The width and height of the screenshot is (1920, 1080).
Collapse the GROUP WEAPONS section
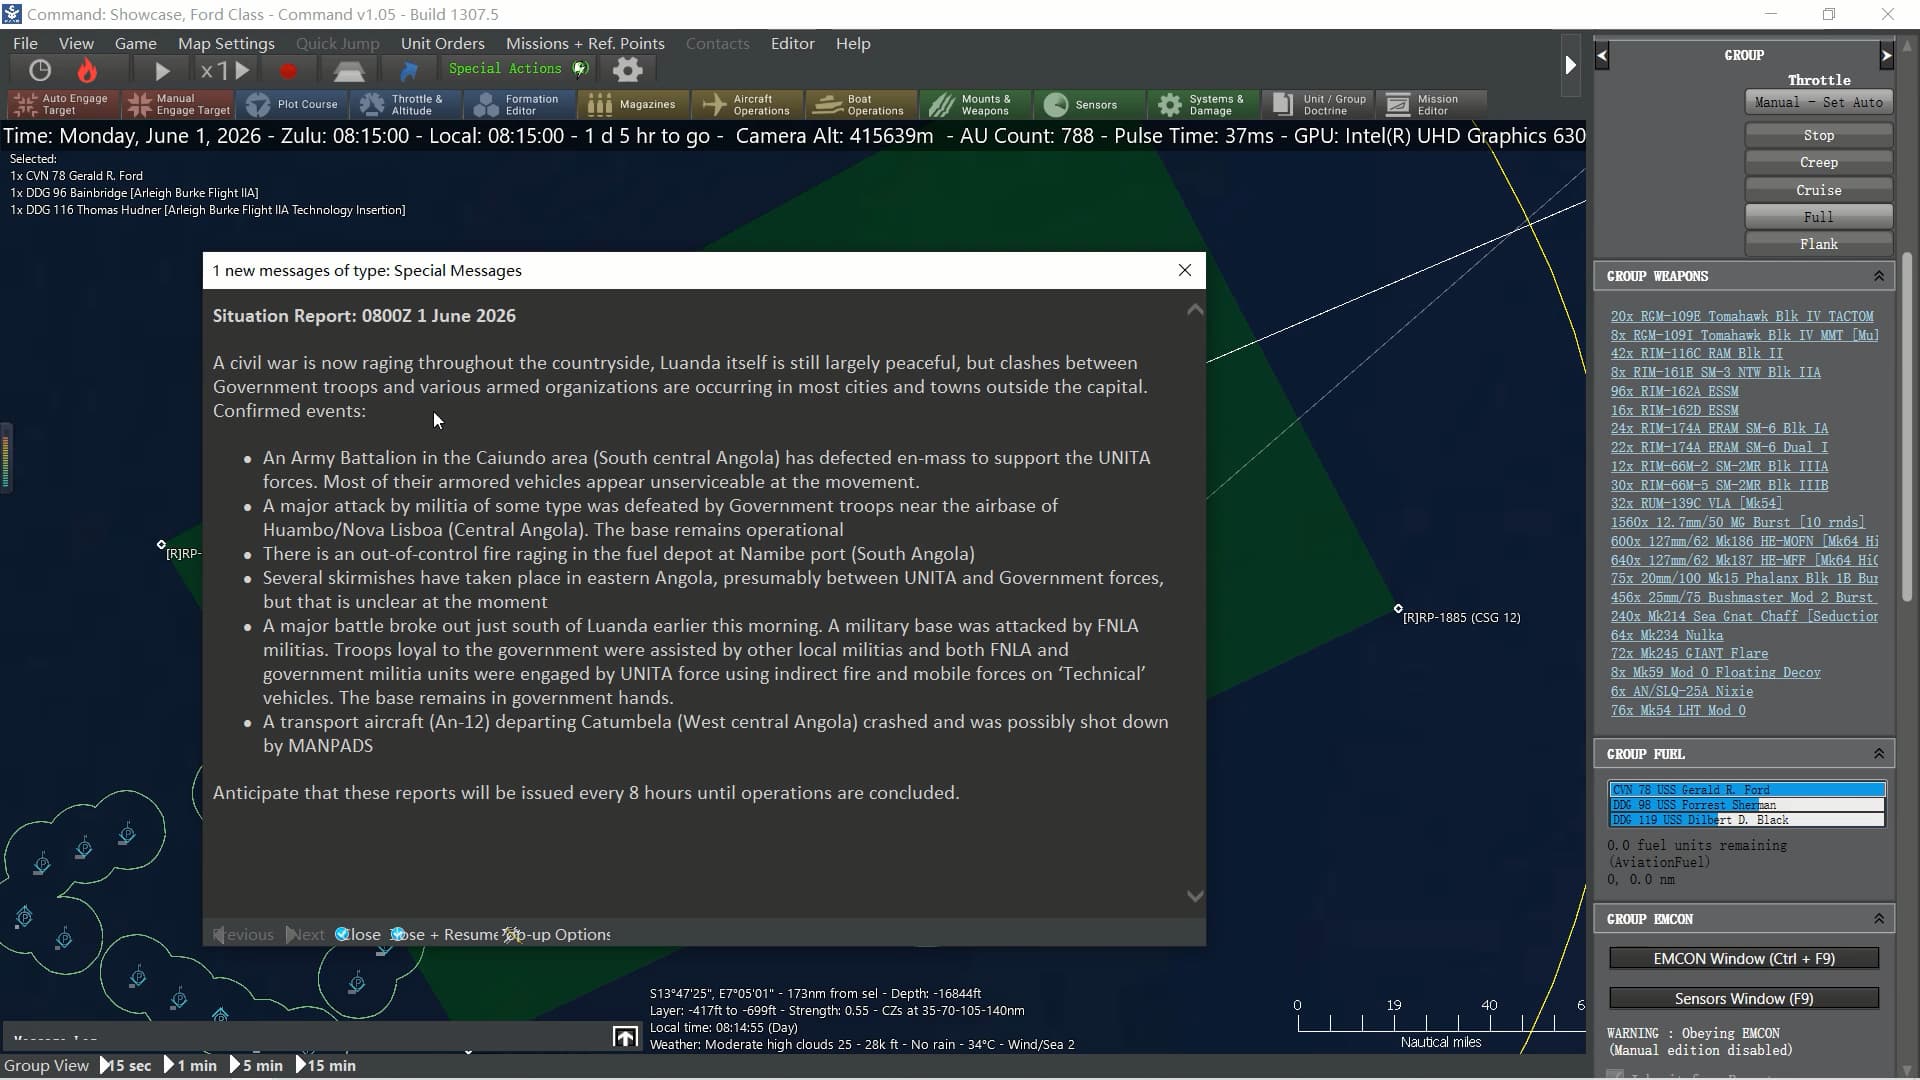click(x=1879, y=276)
